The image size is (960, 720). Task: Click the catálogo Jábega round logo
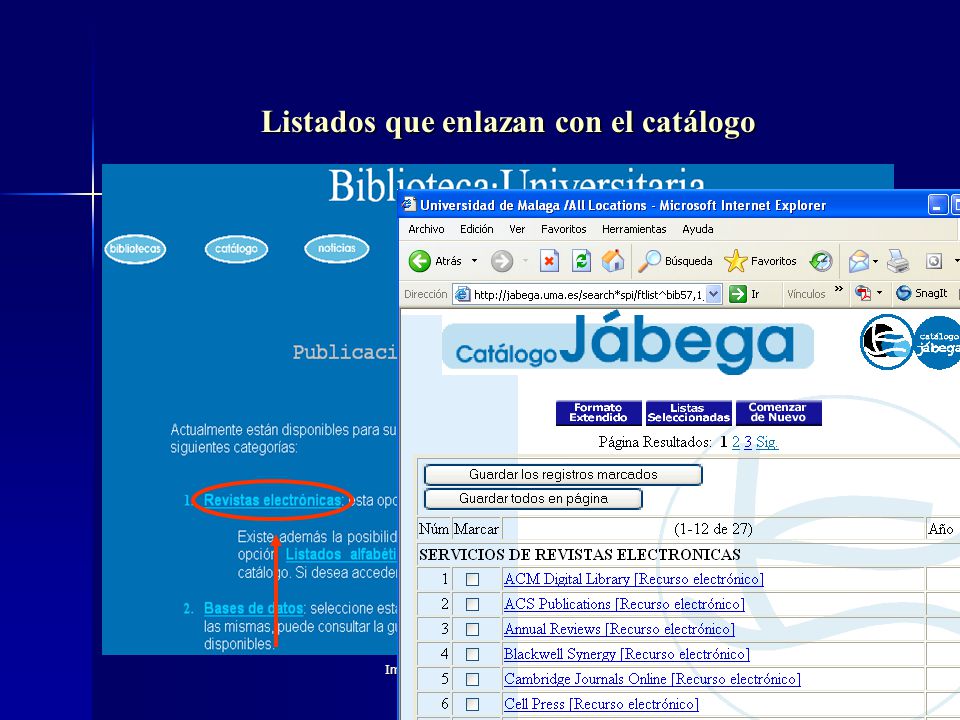click(x=938, y=343)
